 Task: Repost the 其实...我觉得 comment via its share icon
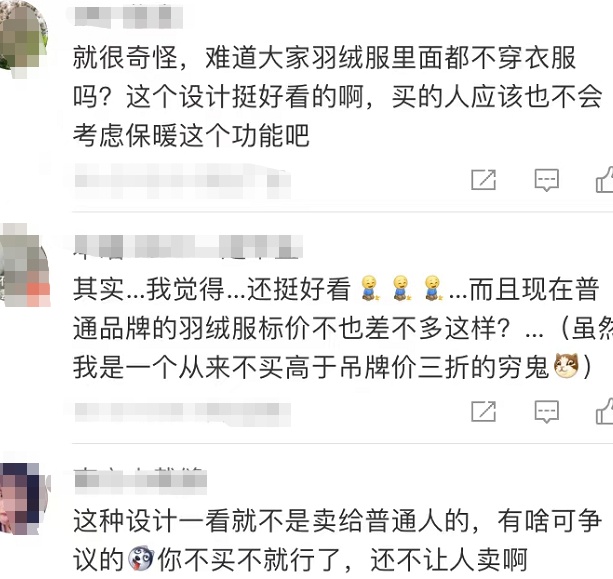click(x=484, y=411)
